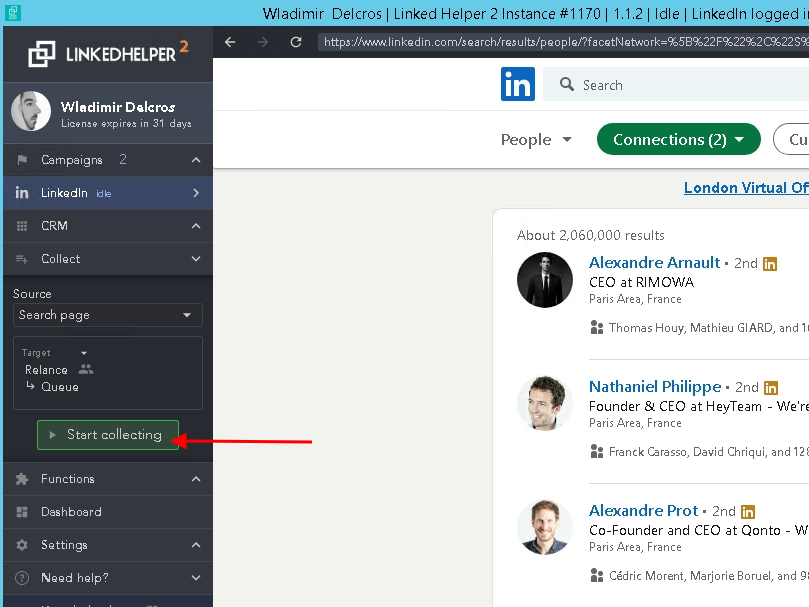Click the Functions puzzle piece icon
Image resolution: width=809 pixels, height=607 pixels.
(x=22, y=479)
